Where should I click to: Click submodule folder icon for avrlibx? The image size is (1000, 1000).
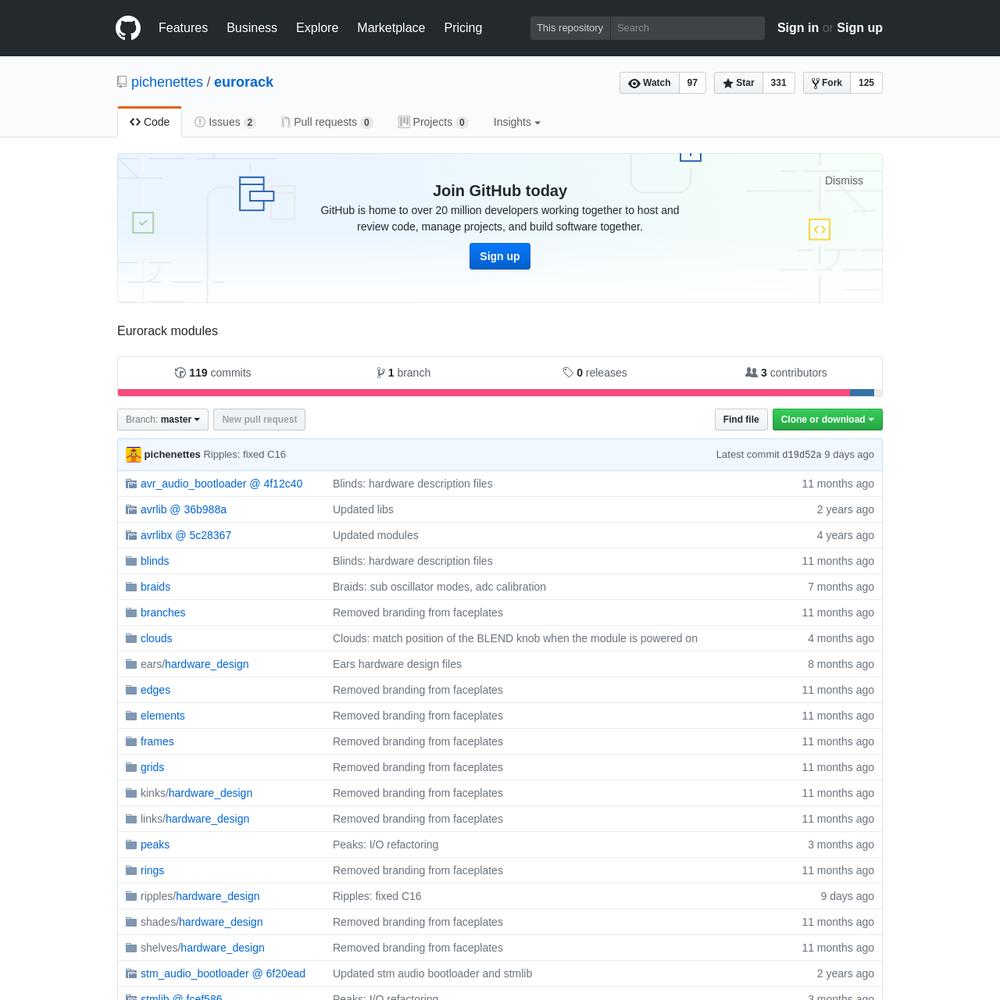(131, 535)
